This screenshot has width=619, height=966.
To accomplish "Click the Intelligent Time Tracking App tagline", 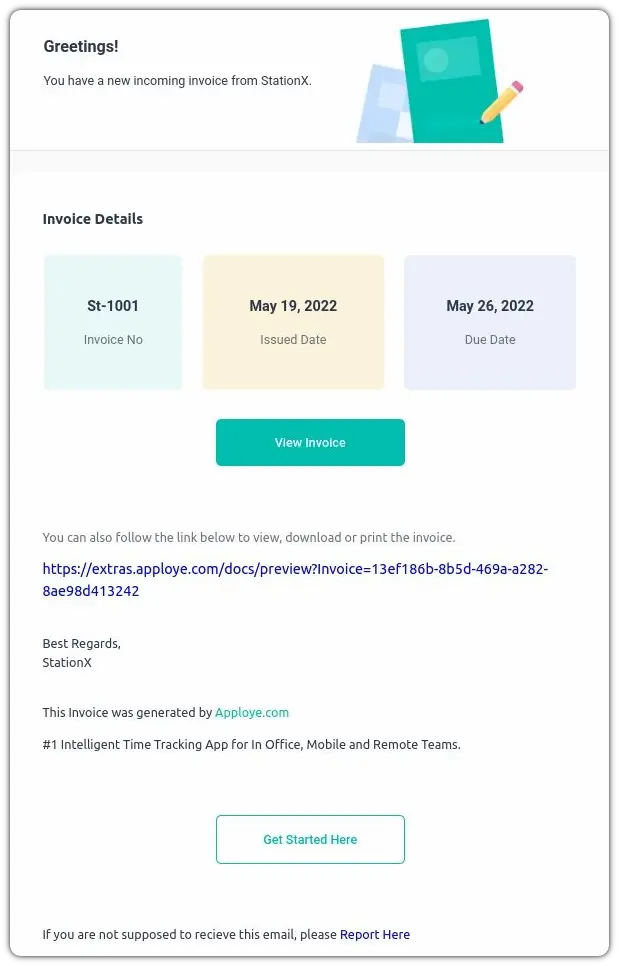I will tap(251, 745).
